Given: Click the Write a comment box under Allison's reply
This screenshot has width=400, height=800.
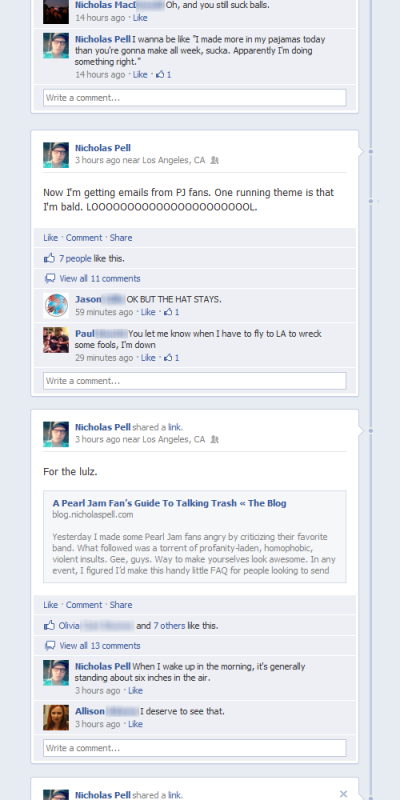Looking at the screenshot, I should point(194,748).
